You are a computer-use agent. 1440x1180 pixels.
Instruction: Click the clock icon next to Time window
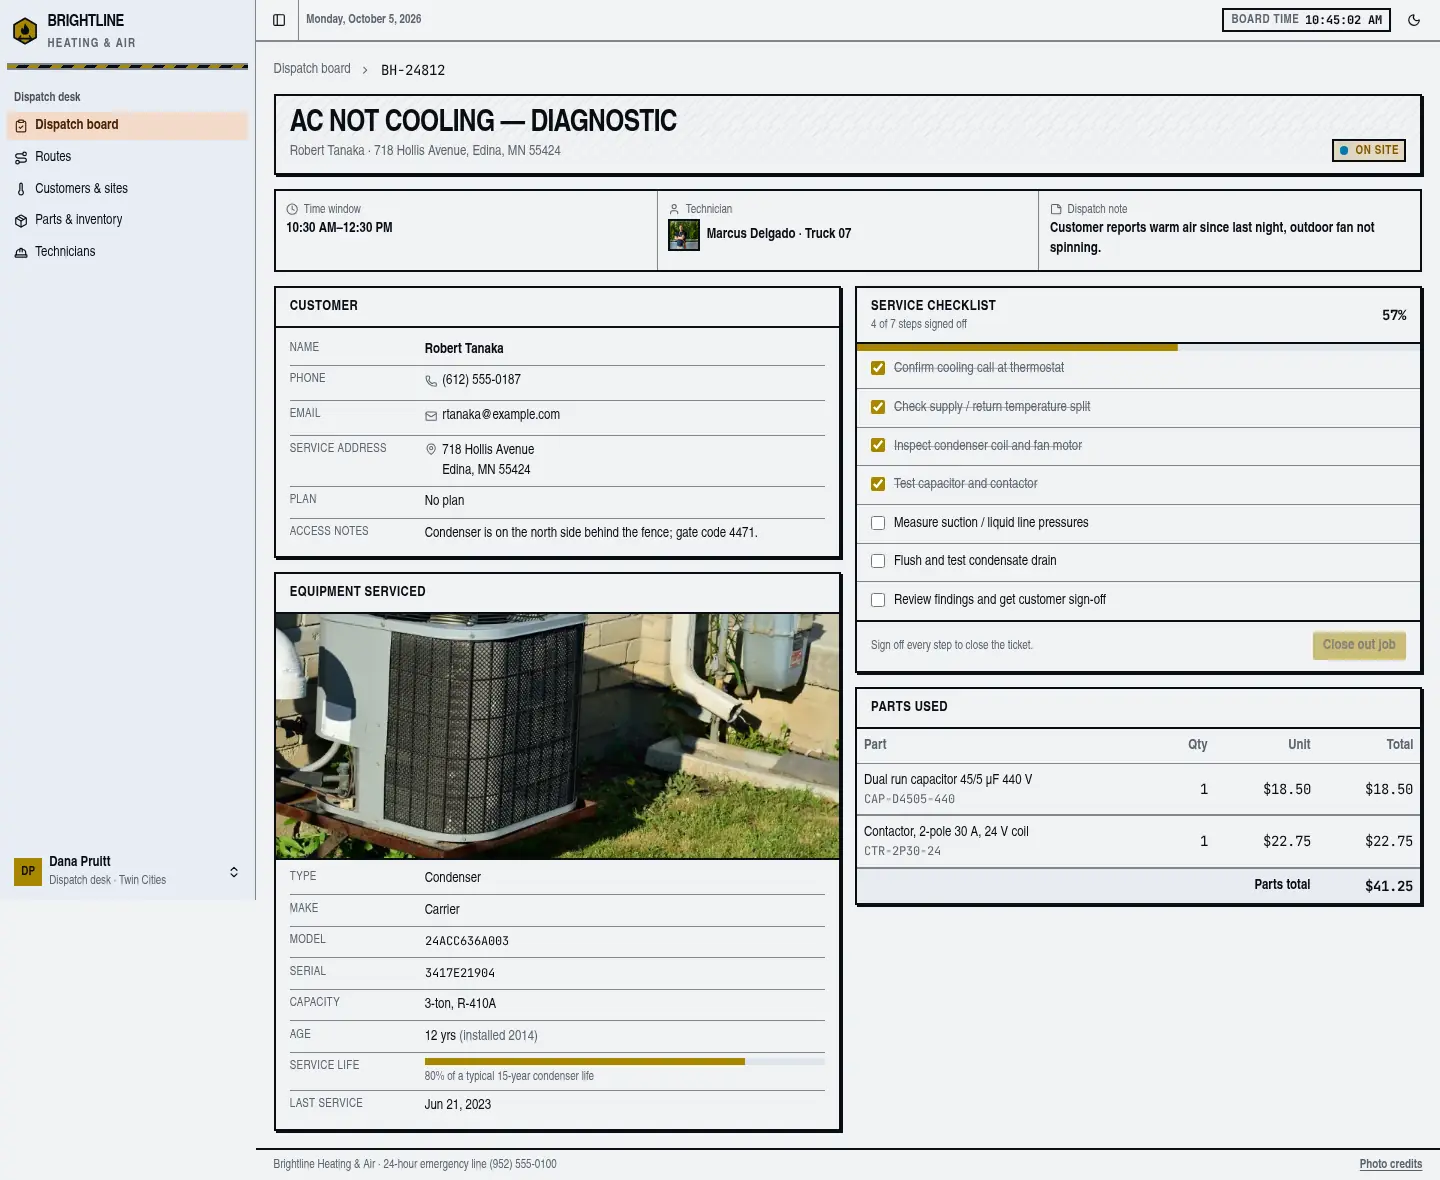(x=292, y=210)
